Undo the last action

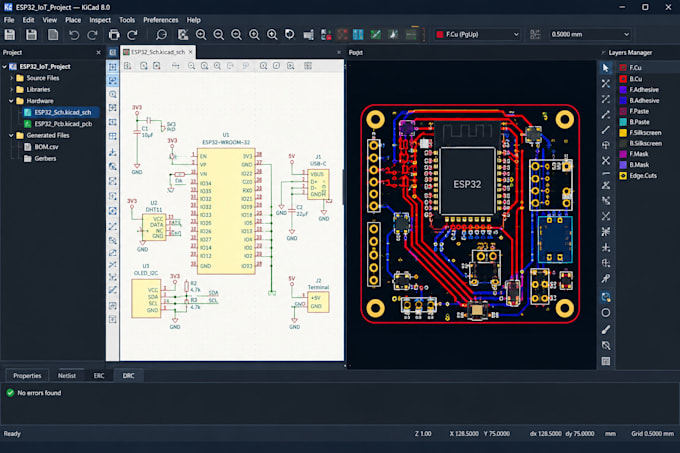[74, 35]
